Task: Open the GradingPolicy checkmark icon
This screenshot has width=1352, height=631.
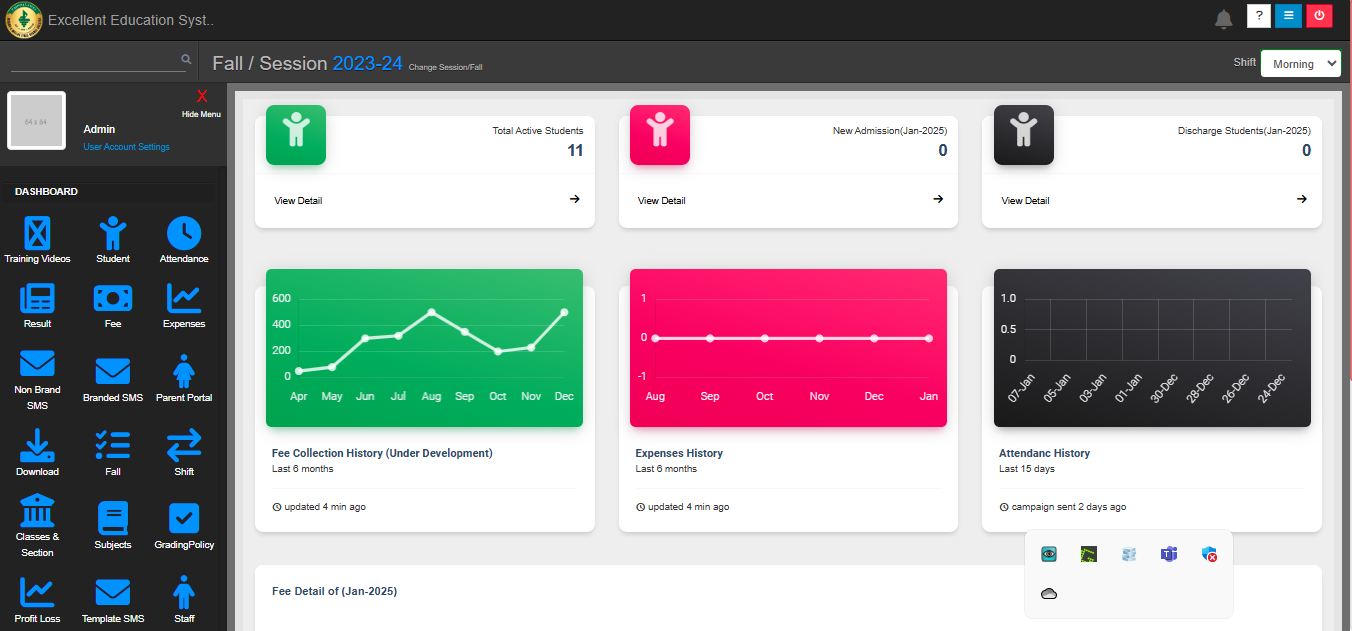Action: tap(184, 519)
